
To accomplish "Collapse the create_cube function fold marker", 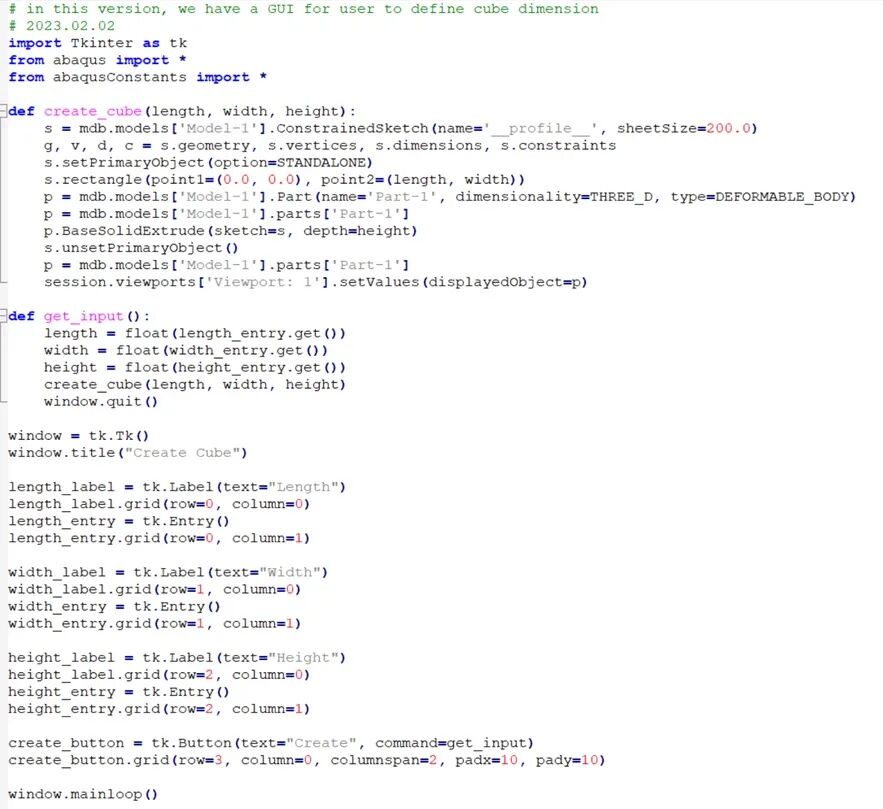I will 3,110.
